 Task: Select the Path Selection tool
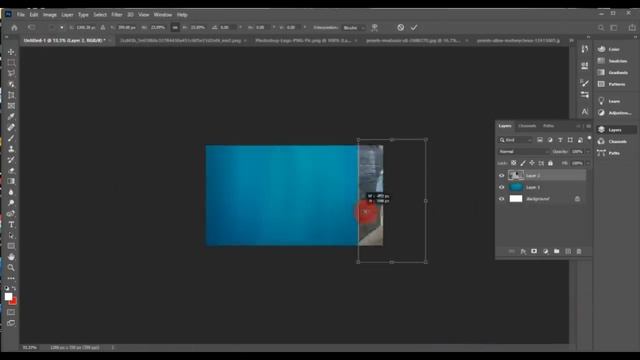(x=11, y=236)
